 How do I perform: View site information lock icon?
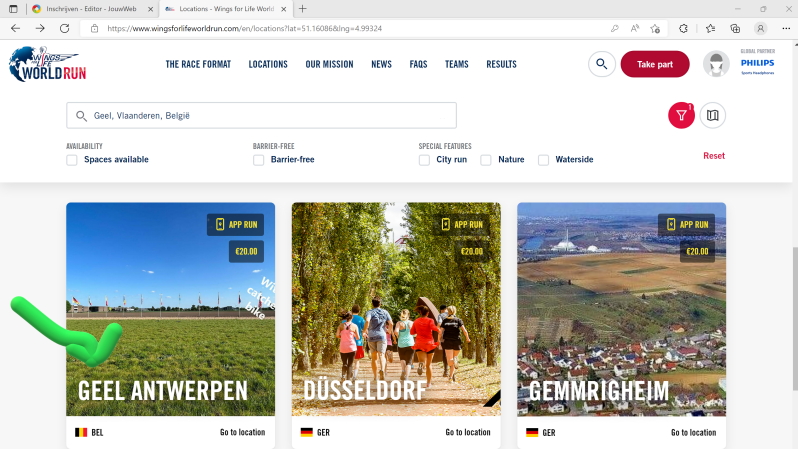tap(94, 29)
